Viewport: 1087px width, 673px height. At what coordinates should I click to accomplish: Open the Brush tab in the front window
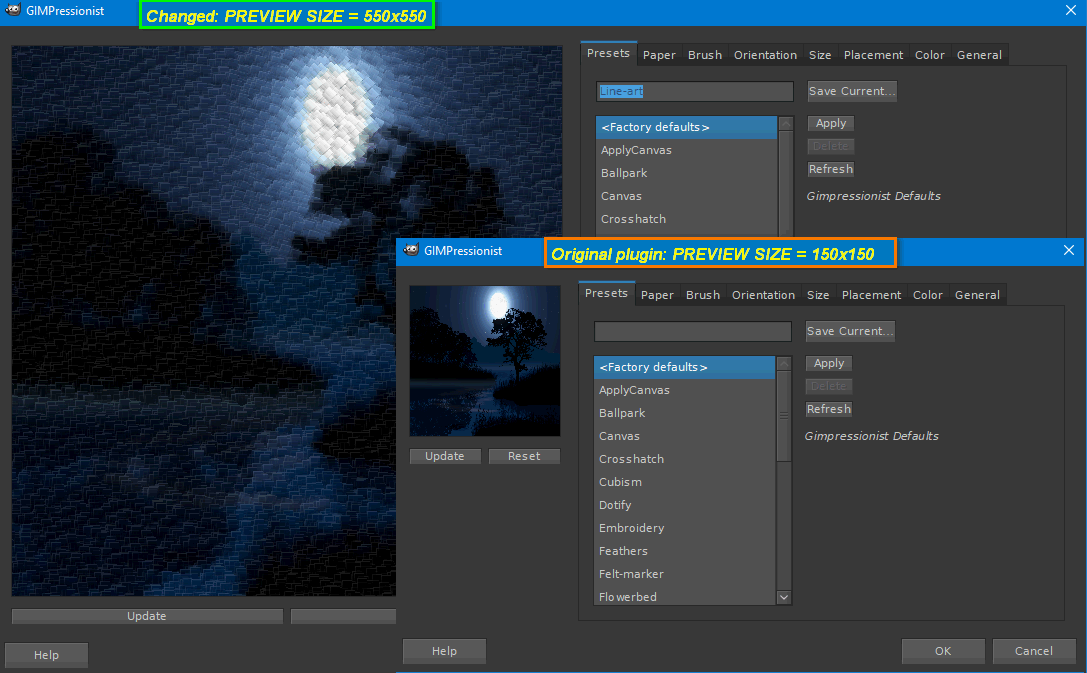pyautogui.click(x=702, y=295)
